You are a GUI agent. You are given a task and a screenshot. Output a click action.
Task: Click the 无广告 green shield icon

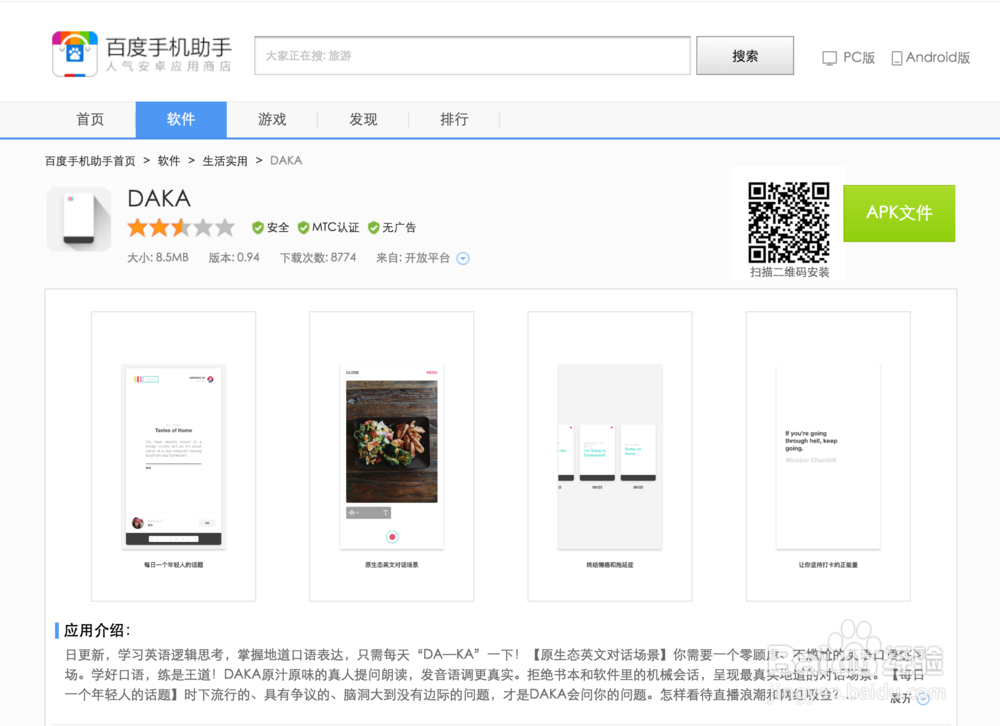coord(374,228)
